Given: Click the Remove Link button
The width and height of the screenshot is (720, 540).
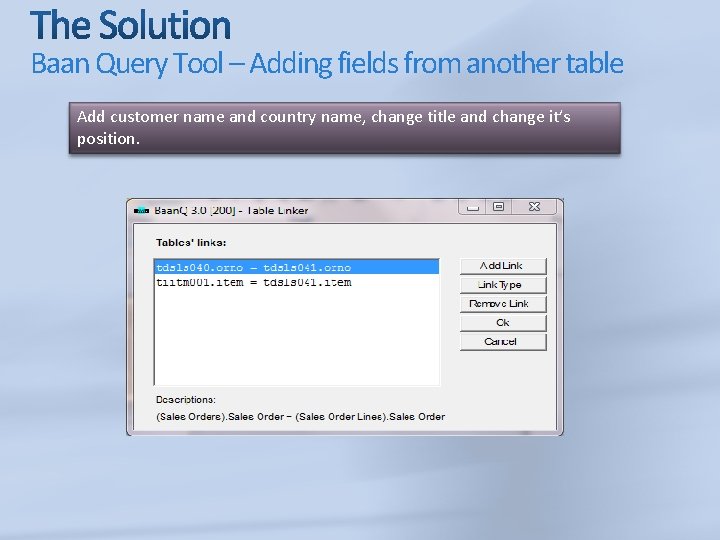Looking at the screenshot, I should [x=503, y=304].
